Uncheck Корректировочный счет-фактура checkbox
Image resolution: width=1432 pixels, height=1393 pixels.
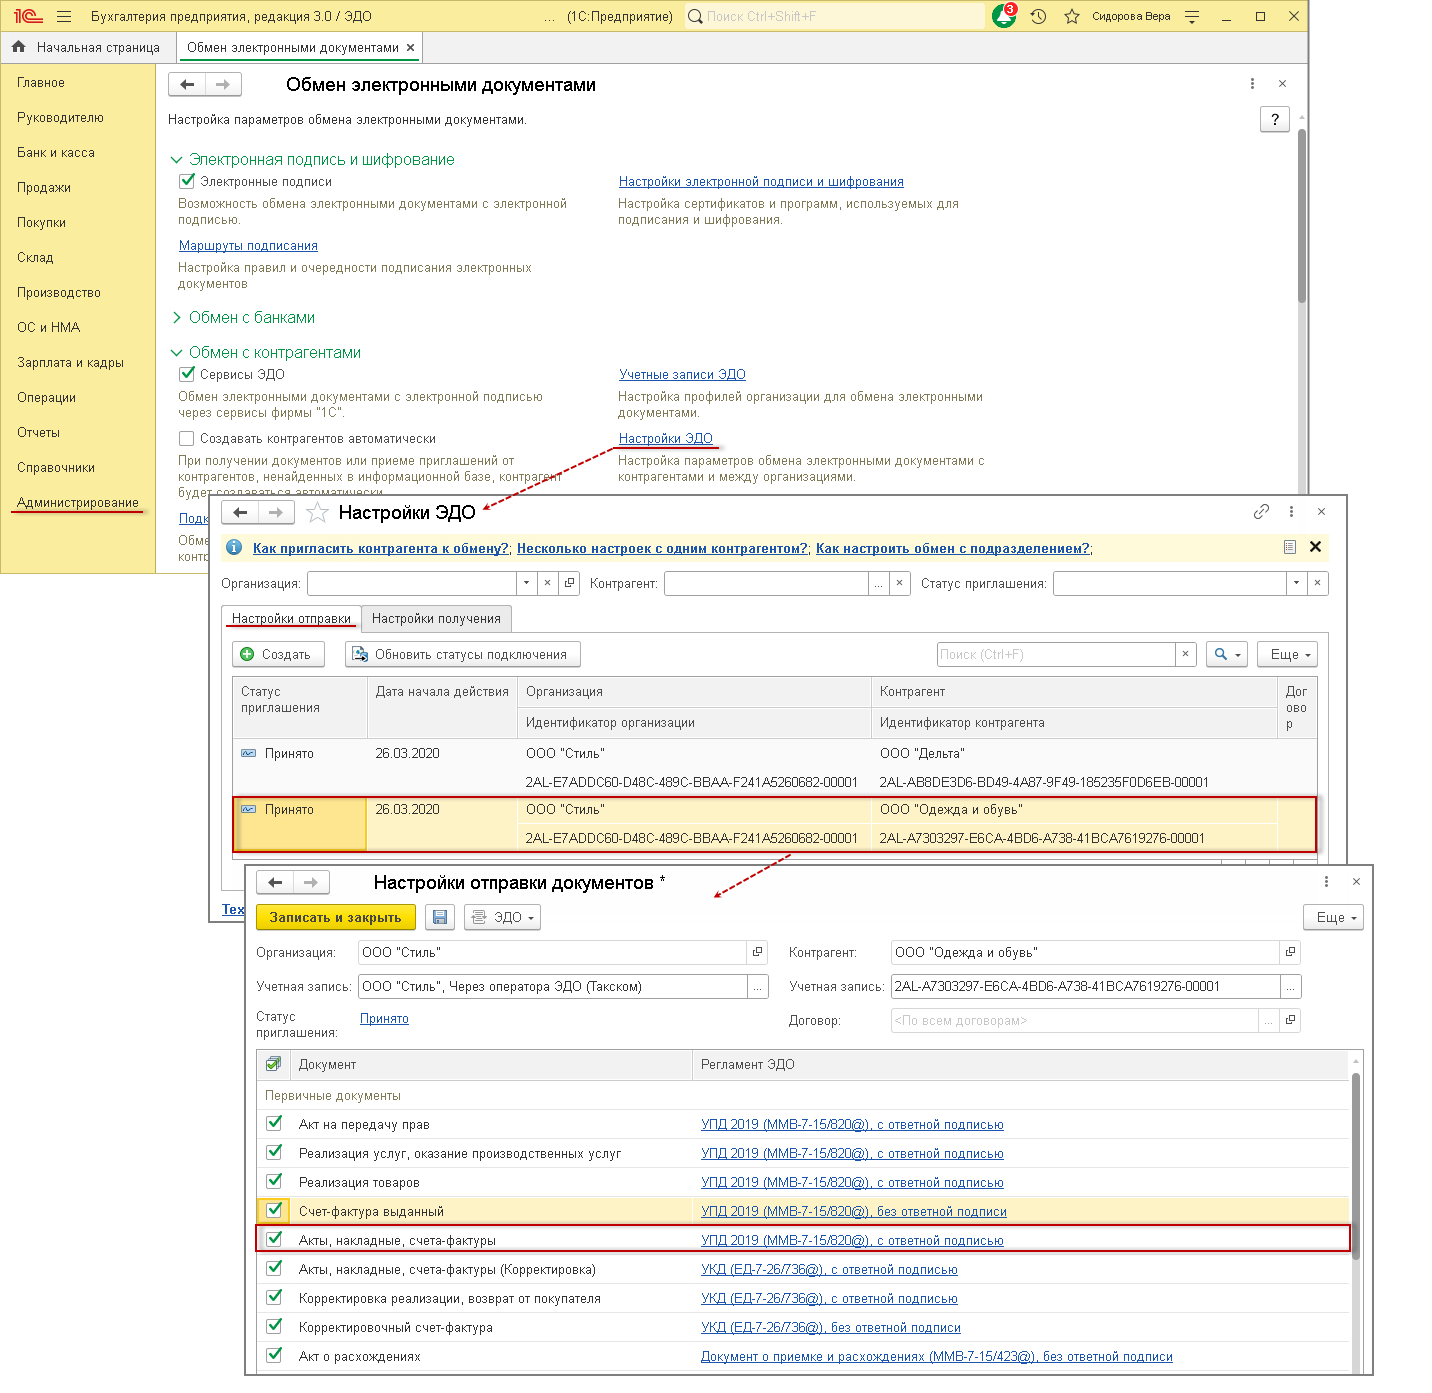[x=274, y=1327]
